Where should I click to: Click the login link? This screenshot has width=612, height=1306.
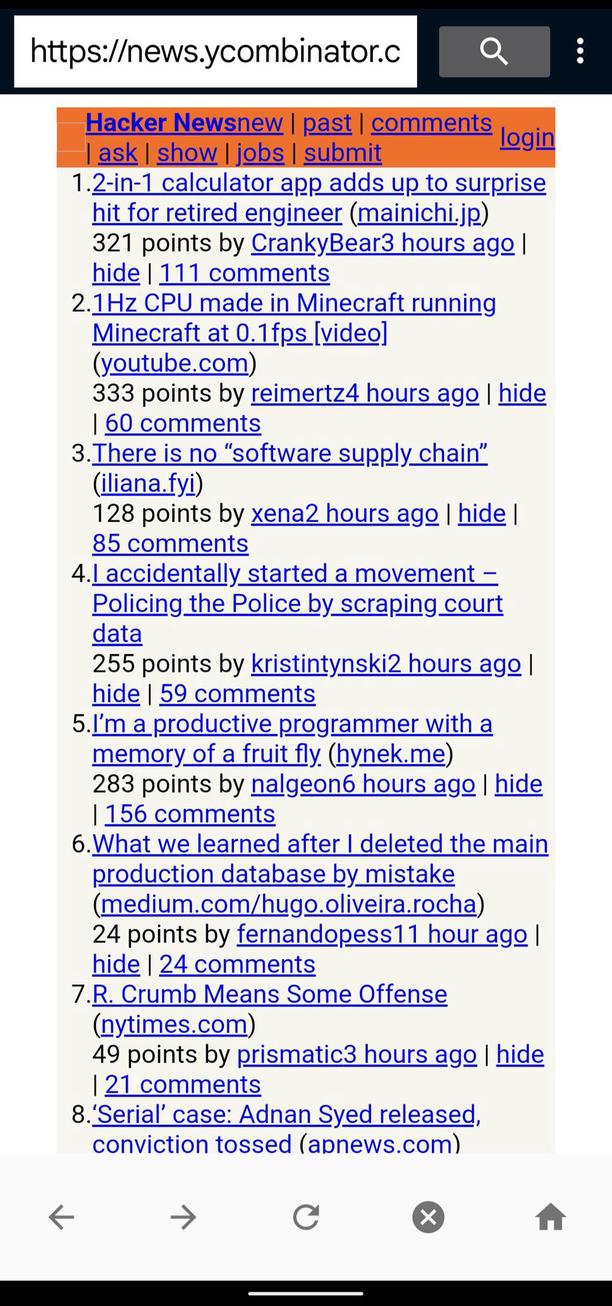click(527, 137)
